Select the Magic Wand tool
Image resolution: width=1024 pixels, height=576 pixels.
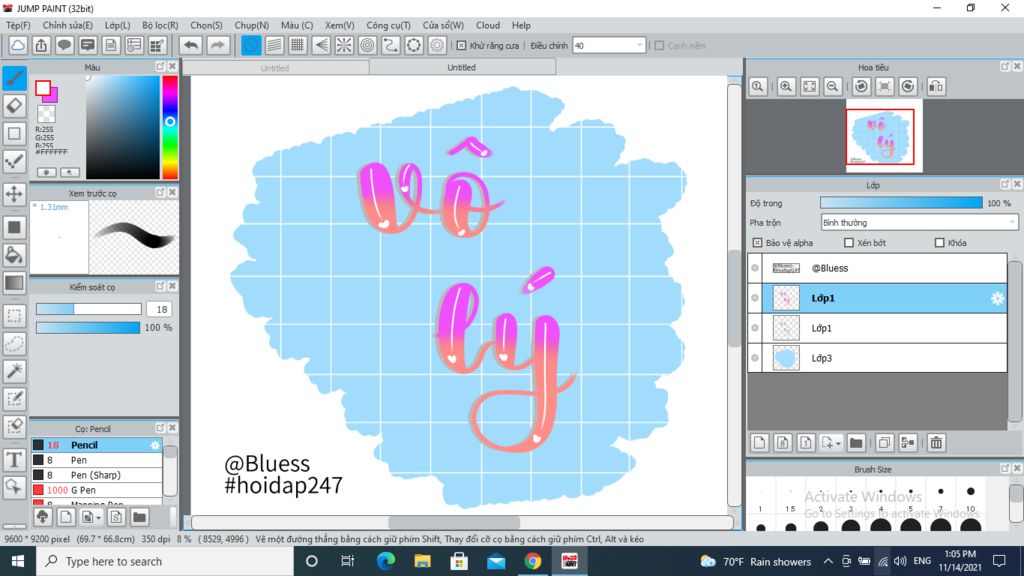pyautogui.click(x=14, y=371)
